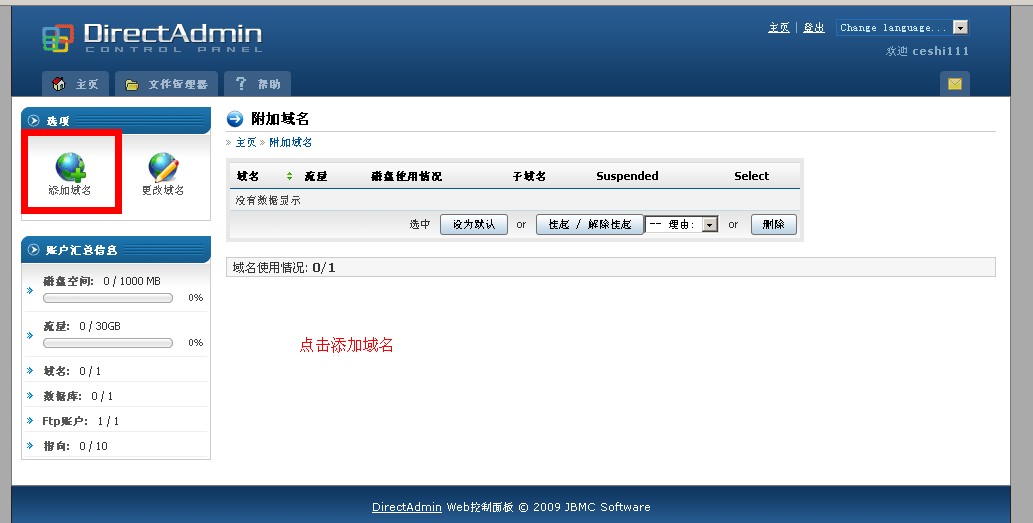Click the 没有数据显示 empty row text

268,200
